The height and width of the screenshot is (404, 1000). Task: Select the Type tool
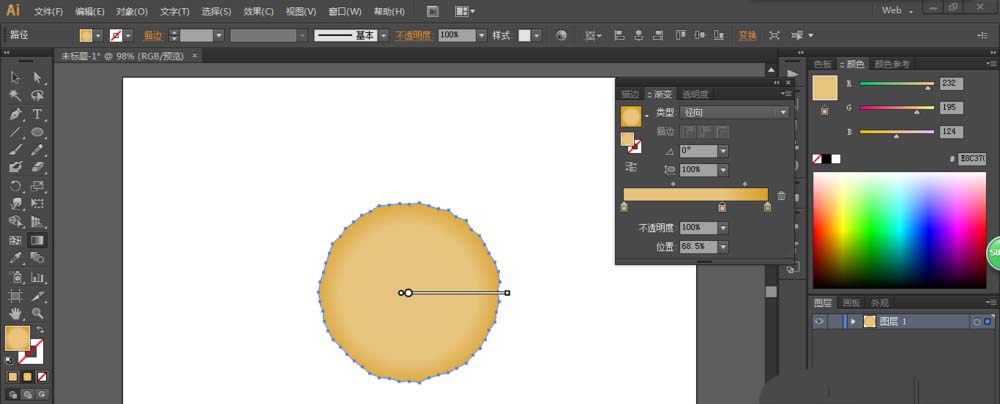click(x=38, y=114)
